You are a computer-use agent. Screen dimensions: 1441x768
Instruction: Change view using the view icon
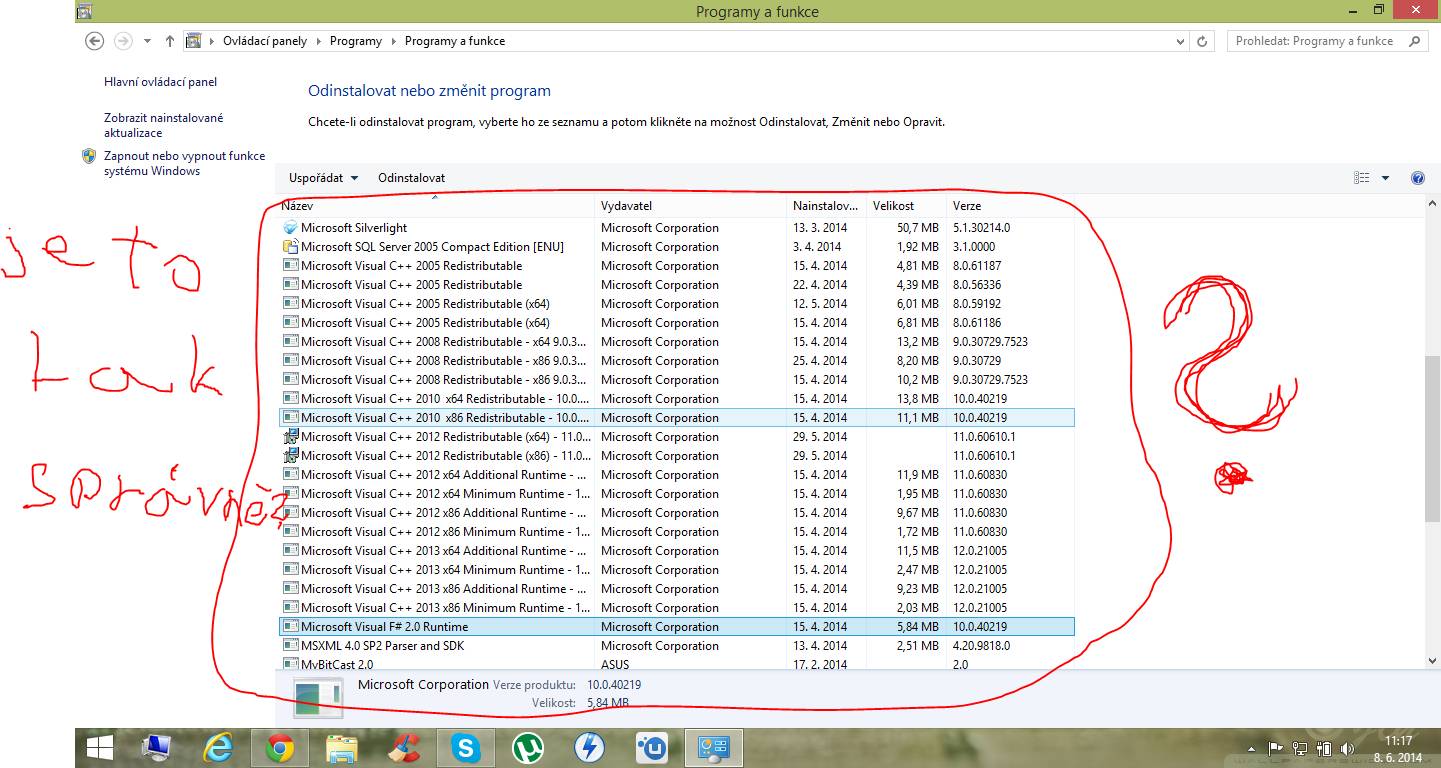[x=1362, y=178]
